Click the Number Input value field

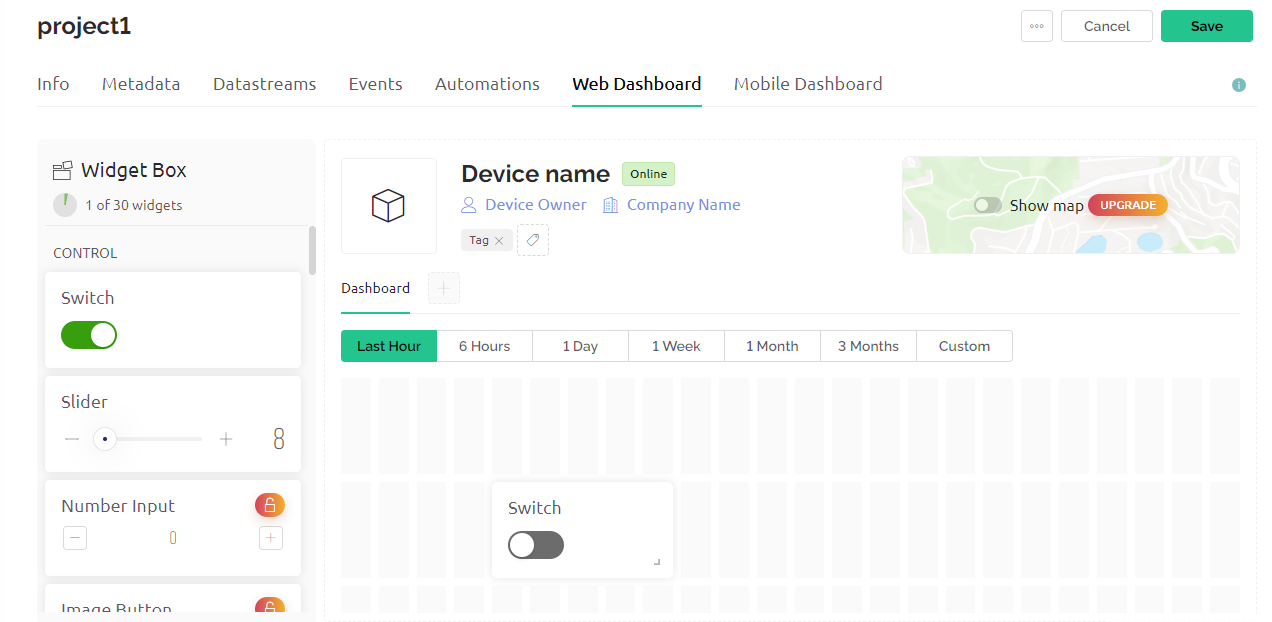tap(173, 538)
